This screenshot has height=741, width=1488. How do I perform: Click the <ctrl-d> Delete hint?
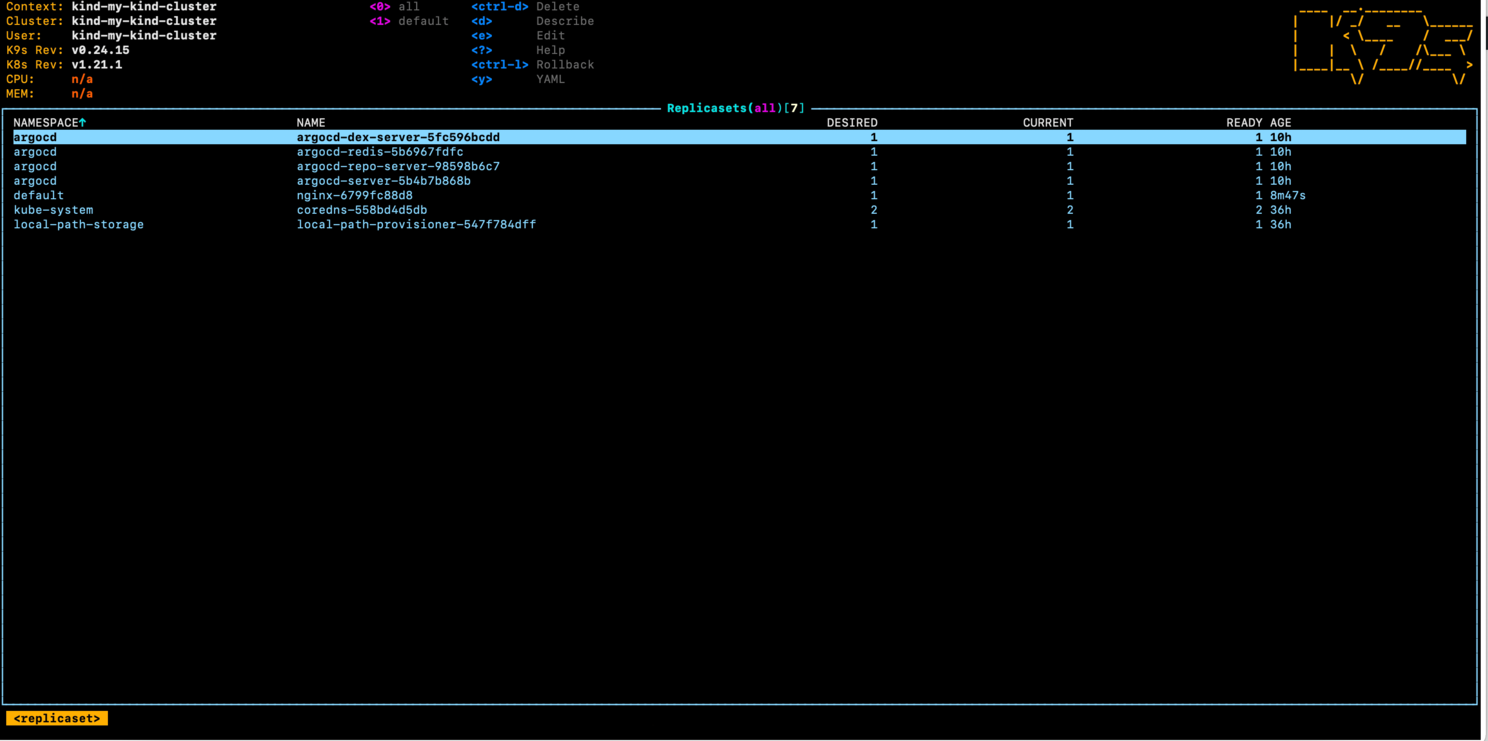(x=526, y=7)
